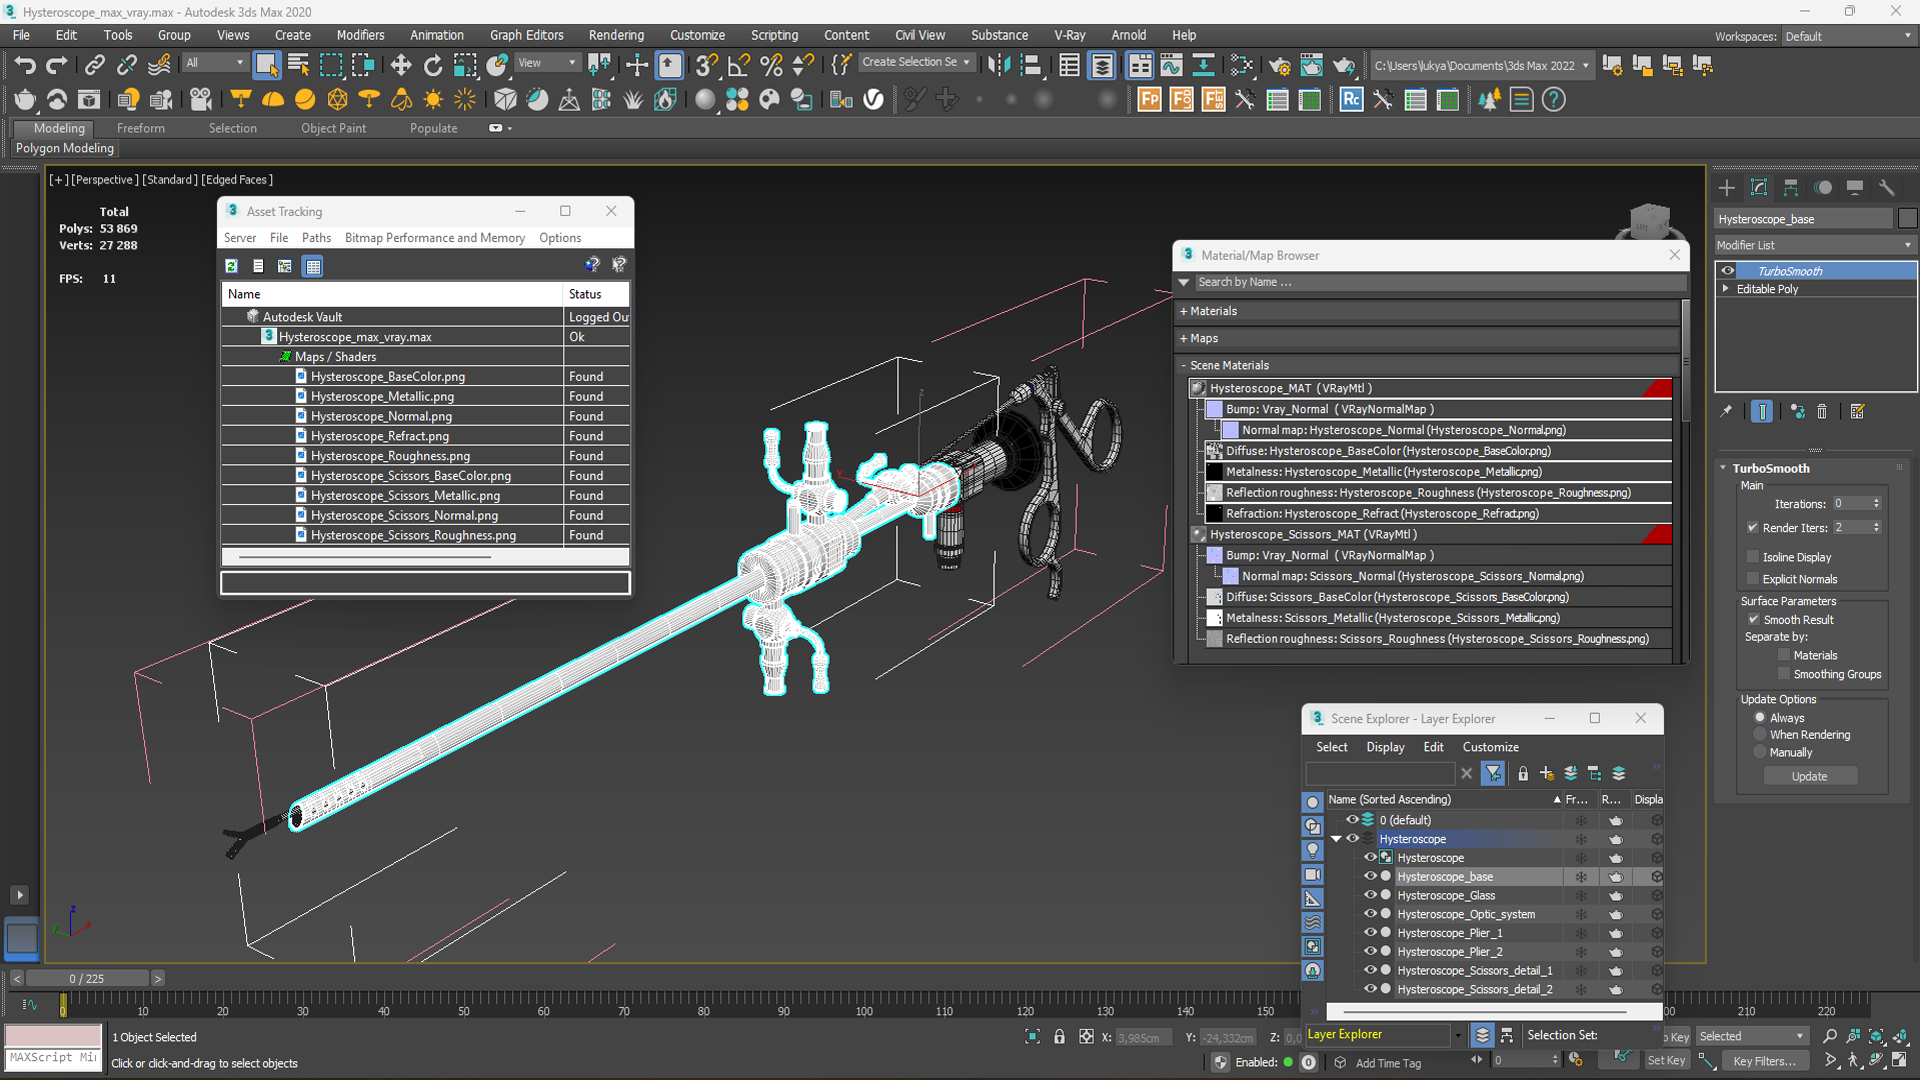The width and height of the screenshot is (1920, 1080).
Task: Click the Redo arrow icon
Action: (57, 65)
